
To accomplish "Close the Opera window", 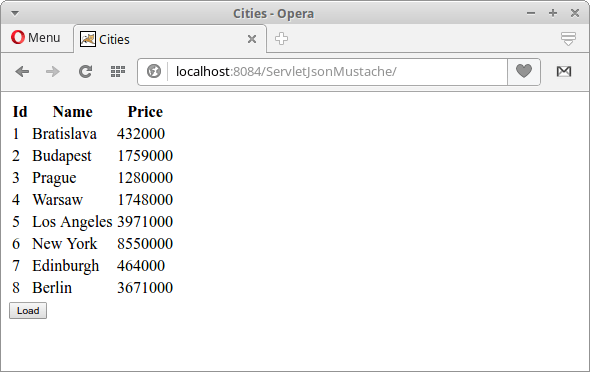I will [x=575, y=13].
